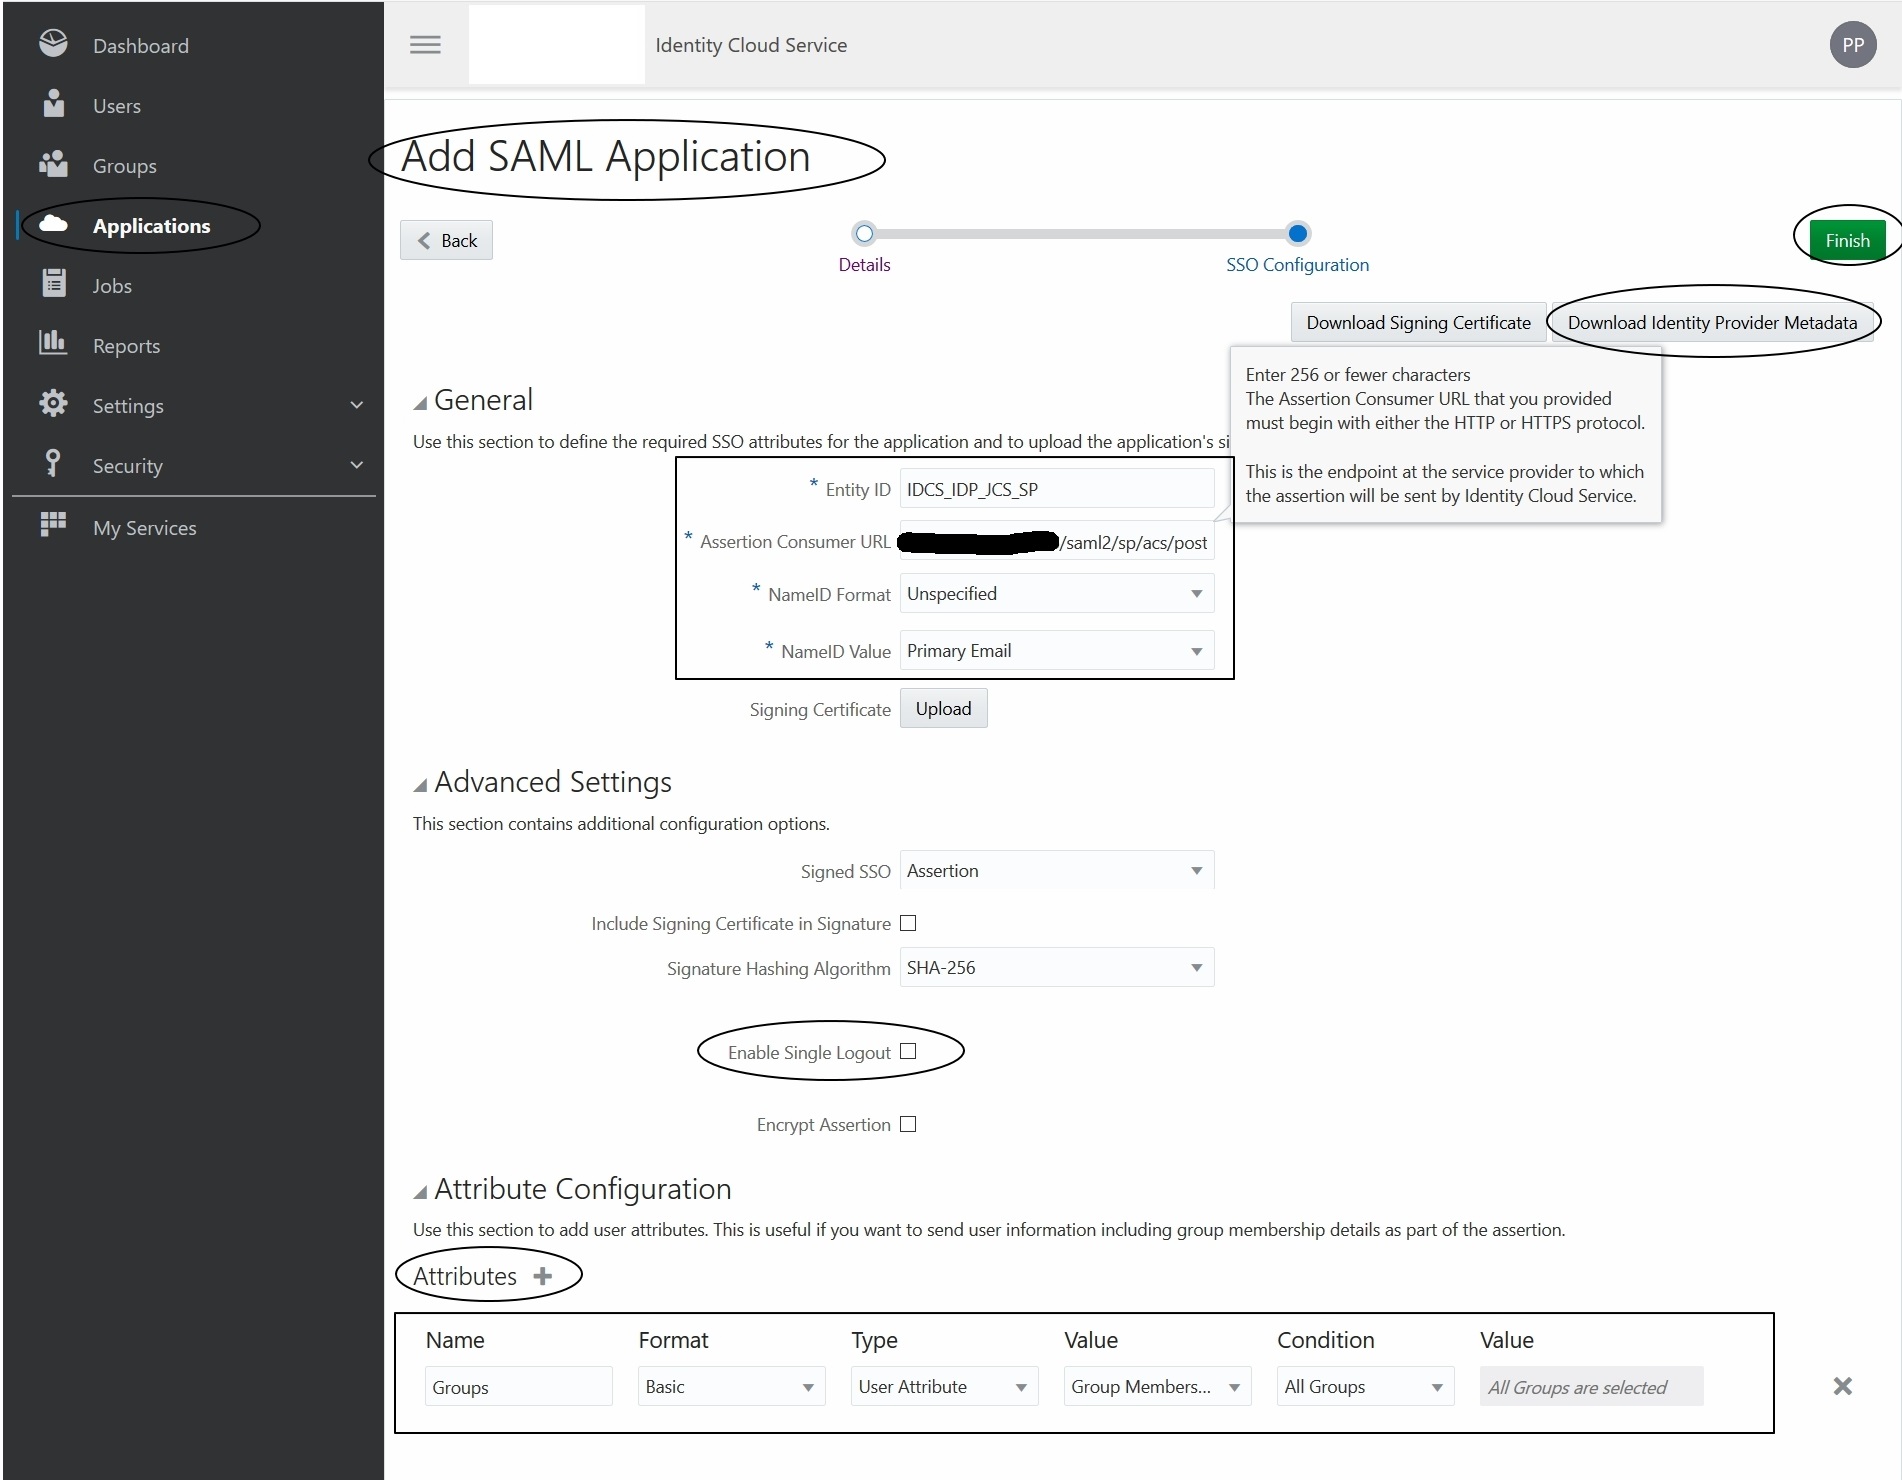Open the attribute Type dropdown
The height and width of the screenshot is (1480, 1902).
[x=945, y=1386]
